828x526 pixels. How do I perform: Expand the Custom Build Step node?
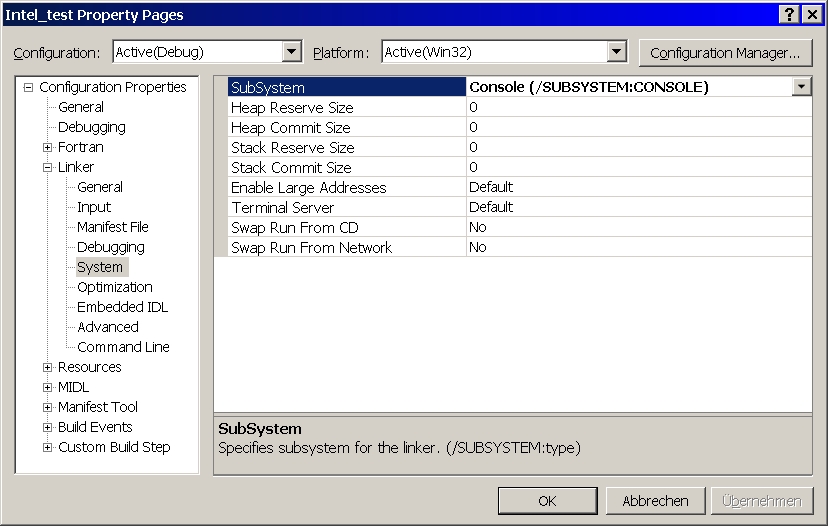pyautogui.click(x=47, y=447)
